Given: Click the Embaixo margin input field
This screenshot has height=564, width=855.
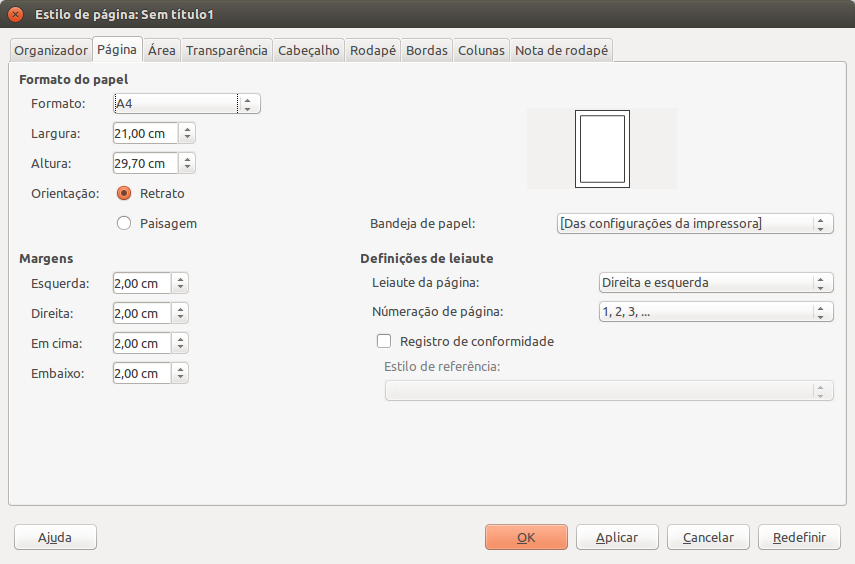Looking at the screenshot, I should point(142,373).
